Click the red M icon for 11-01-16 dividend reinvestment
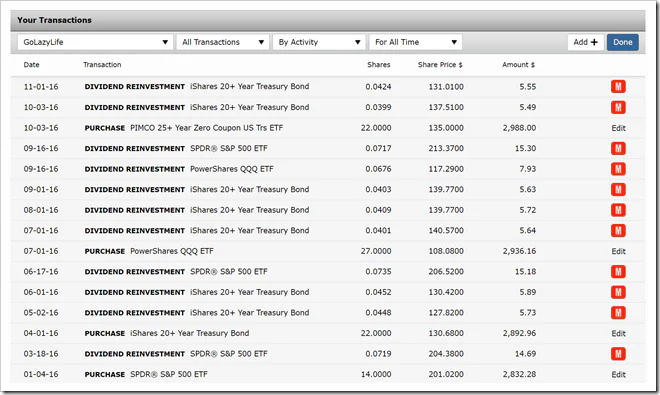This screenshot has height=395, width=660. click(x=618, y=87)
